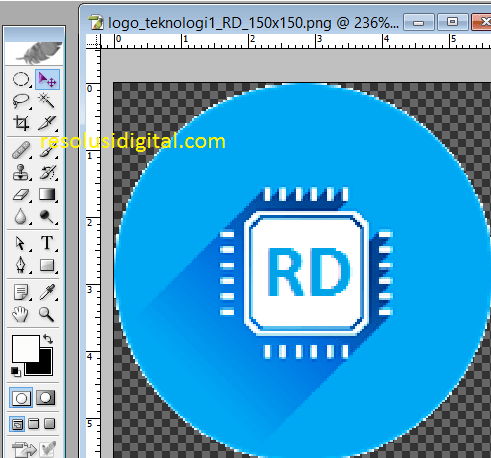Swap foreground and background colors
The width and height of the screenshot is (491, 458).
tap(48, 339)
